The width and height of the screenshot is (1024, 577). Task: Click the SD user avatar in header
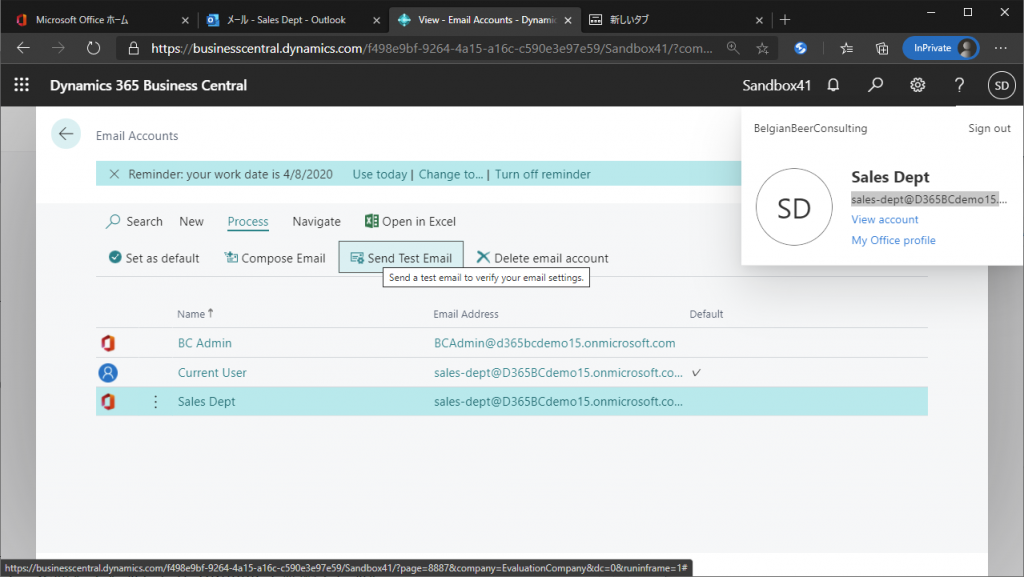1002,86
